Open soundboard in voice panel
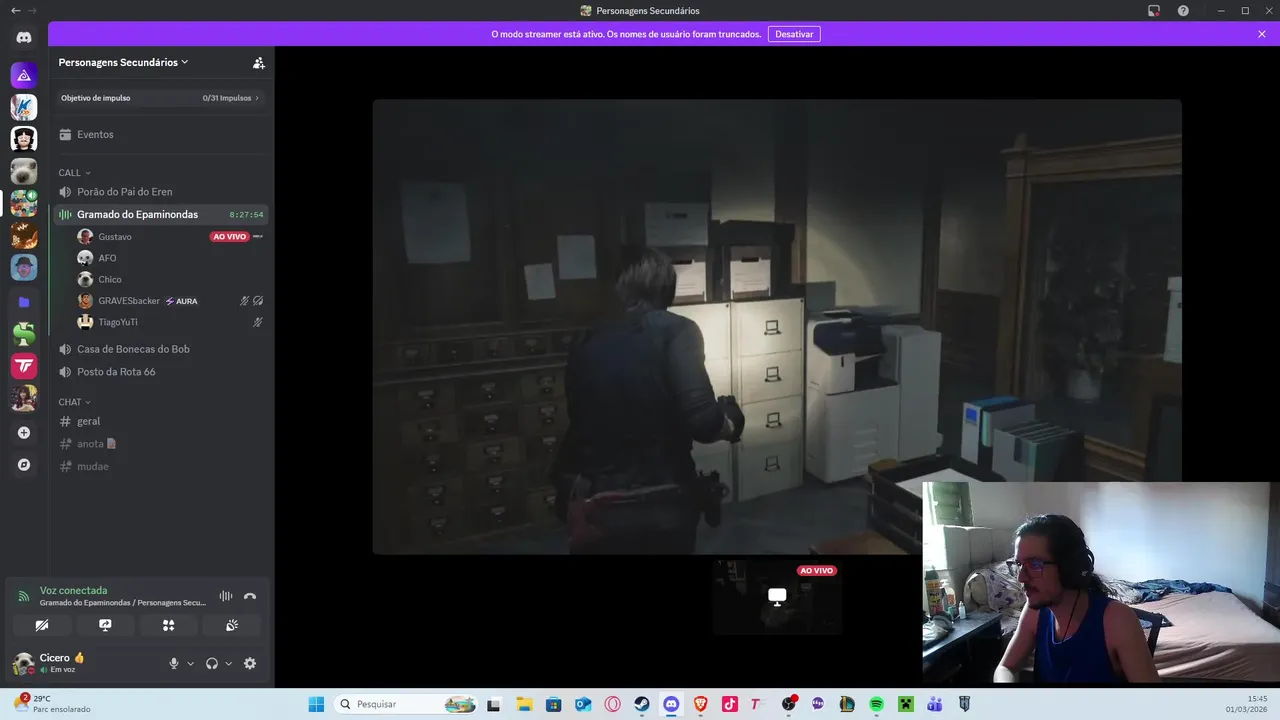Image resolution: width=1280 pixels, height=720 pixels. click(231, 625)
